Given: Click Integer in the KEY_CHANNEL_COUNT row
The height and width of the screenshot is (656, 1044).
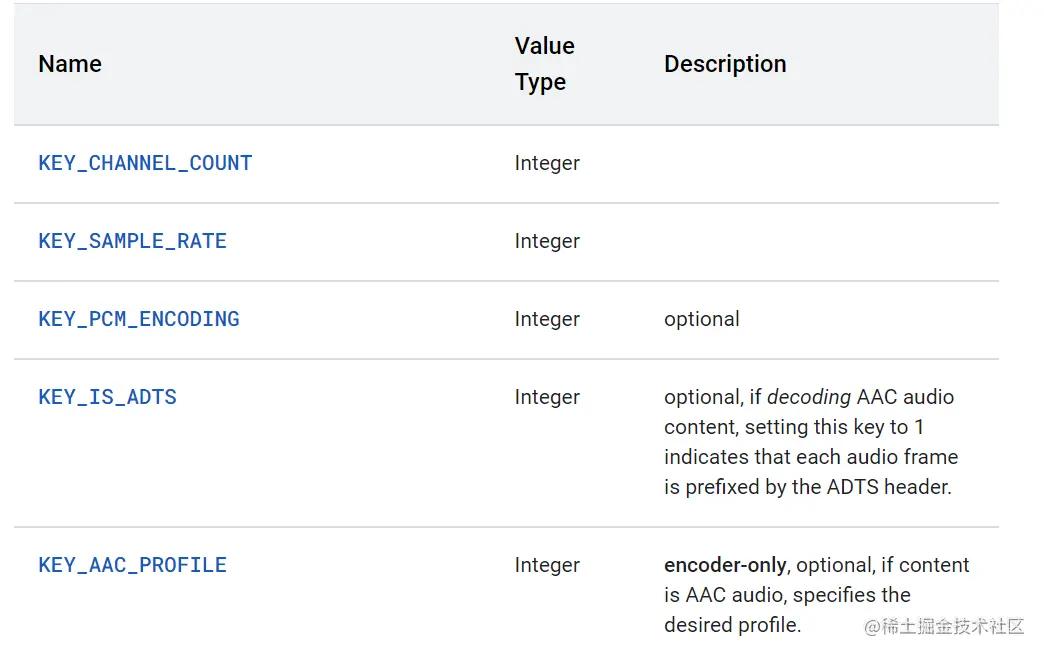Looking at the screenshot, I should 547,163.
